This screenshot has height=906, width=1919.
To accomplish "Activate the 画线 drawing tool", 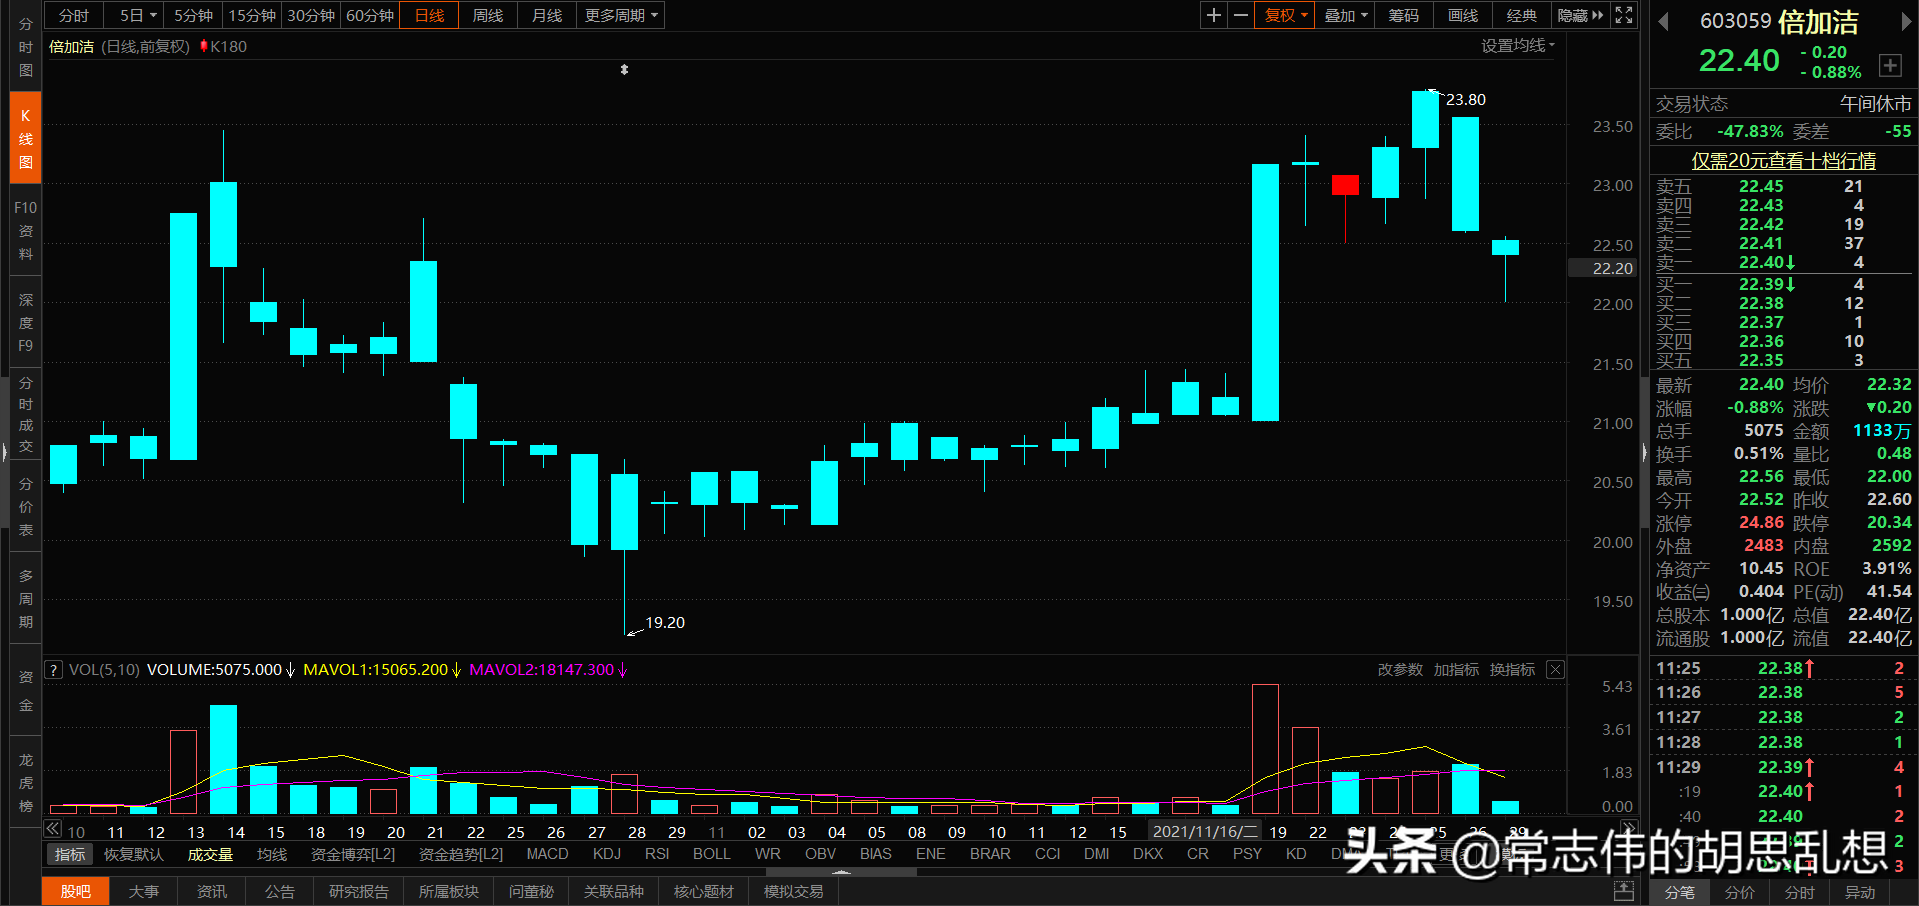I will point(1461,15).
